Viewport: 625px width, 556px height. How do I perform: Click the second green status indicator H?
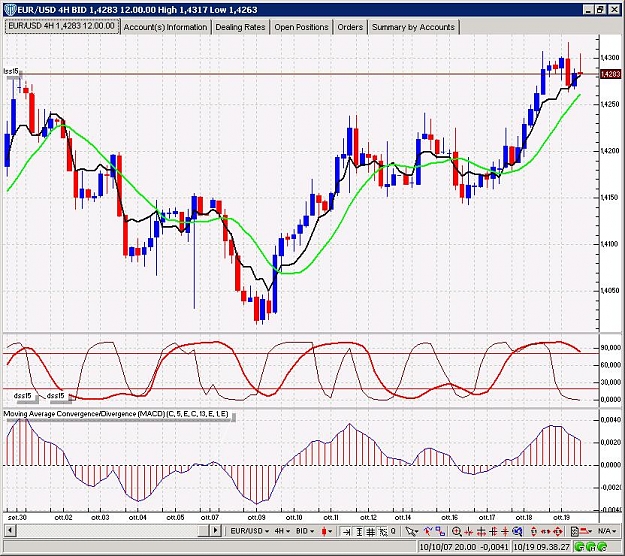[591, 547]
